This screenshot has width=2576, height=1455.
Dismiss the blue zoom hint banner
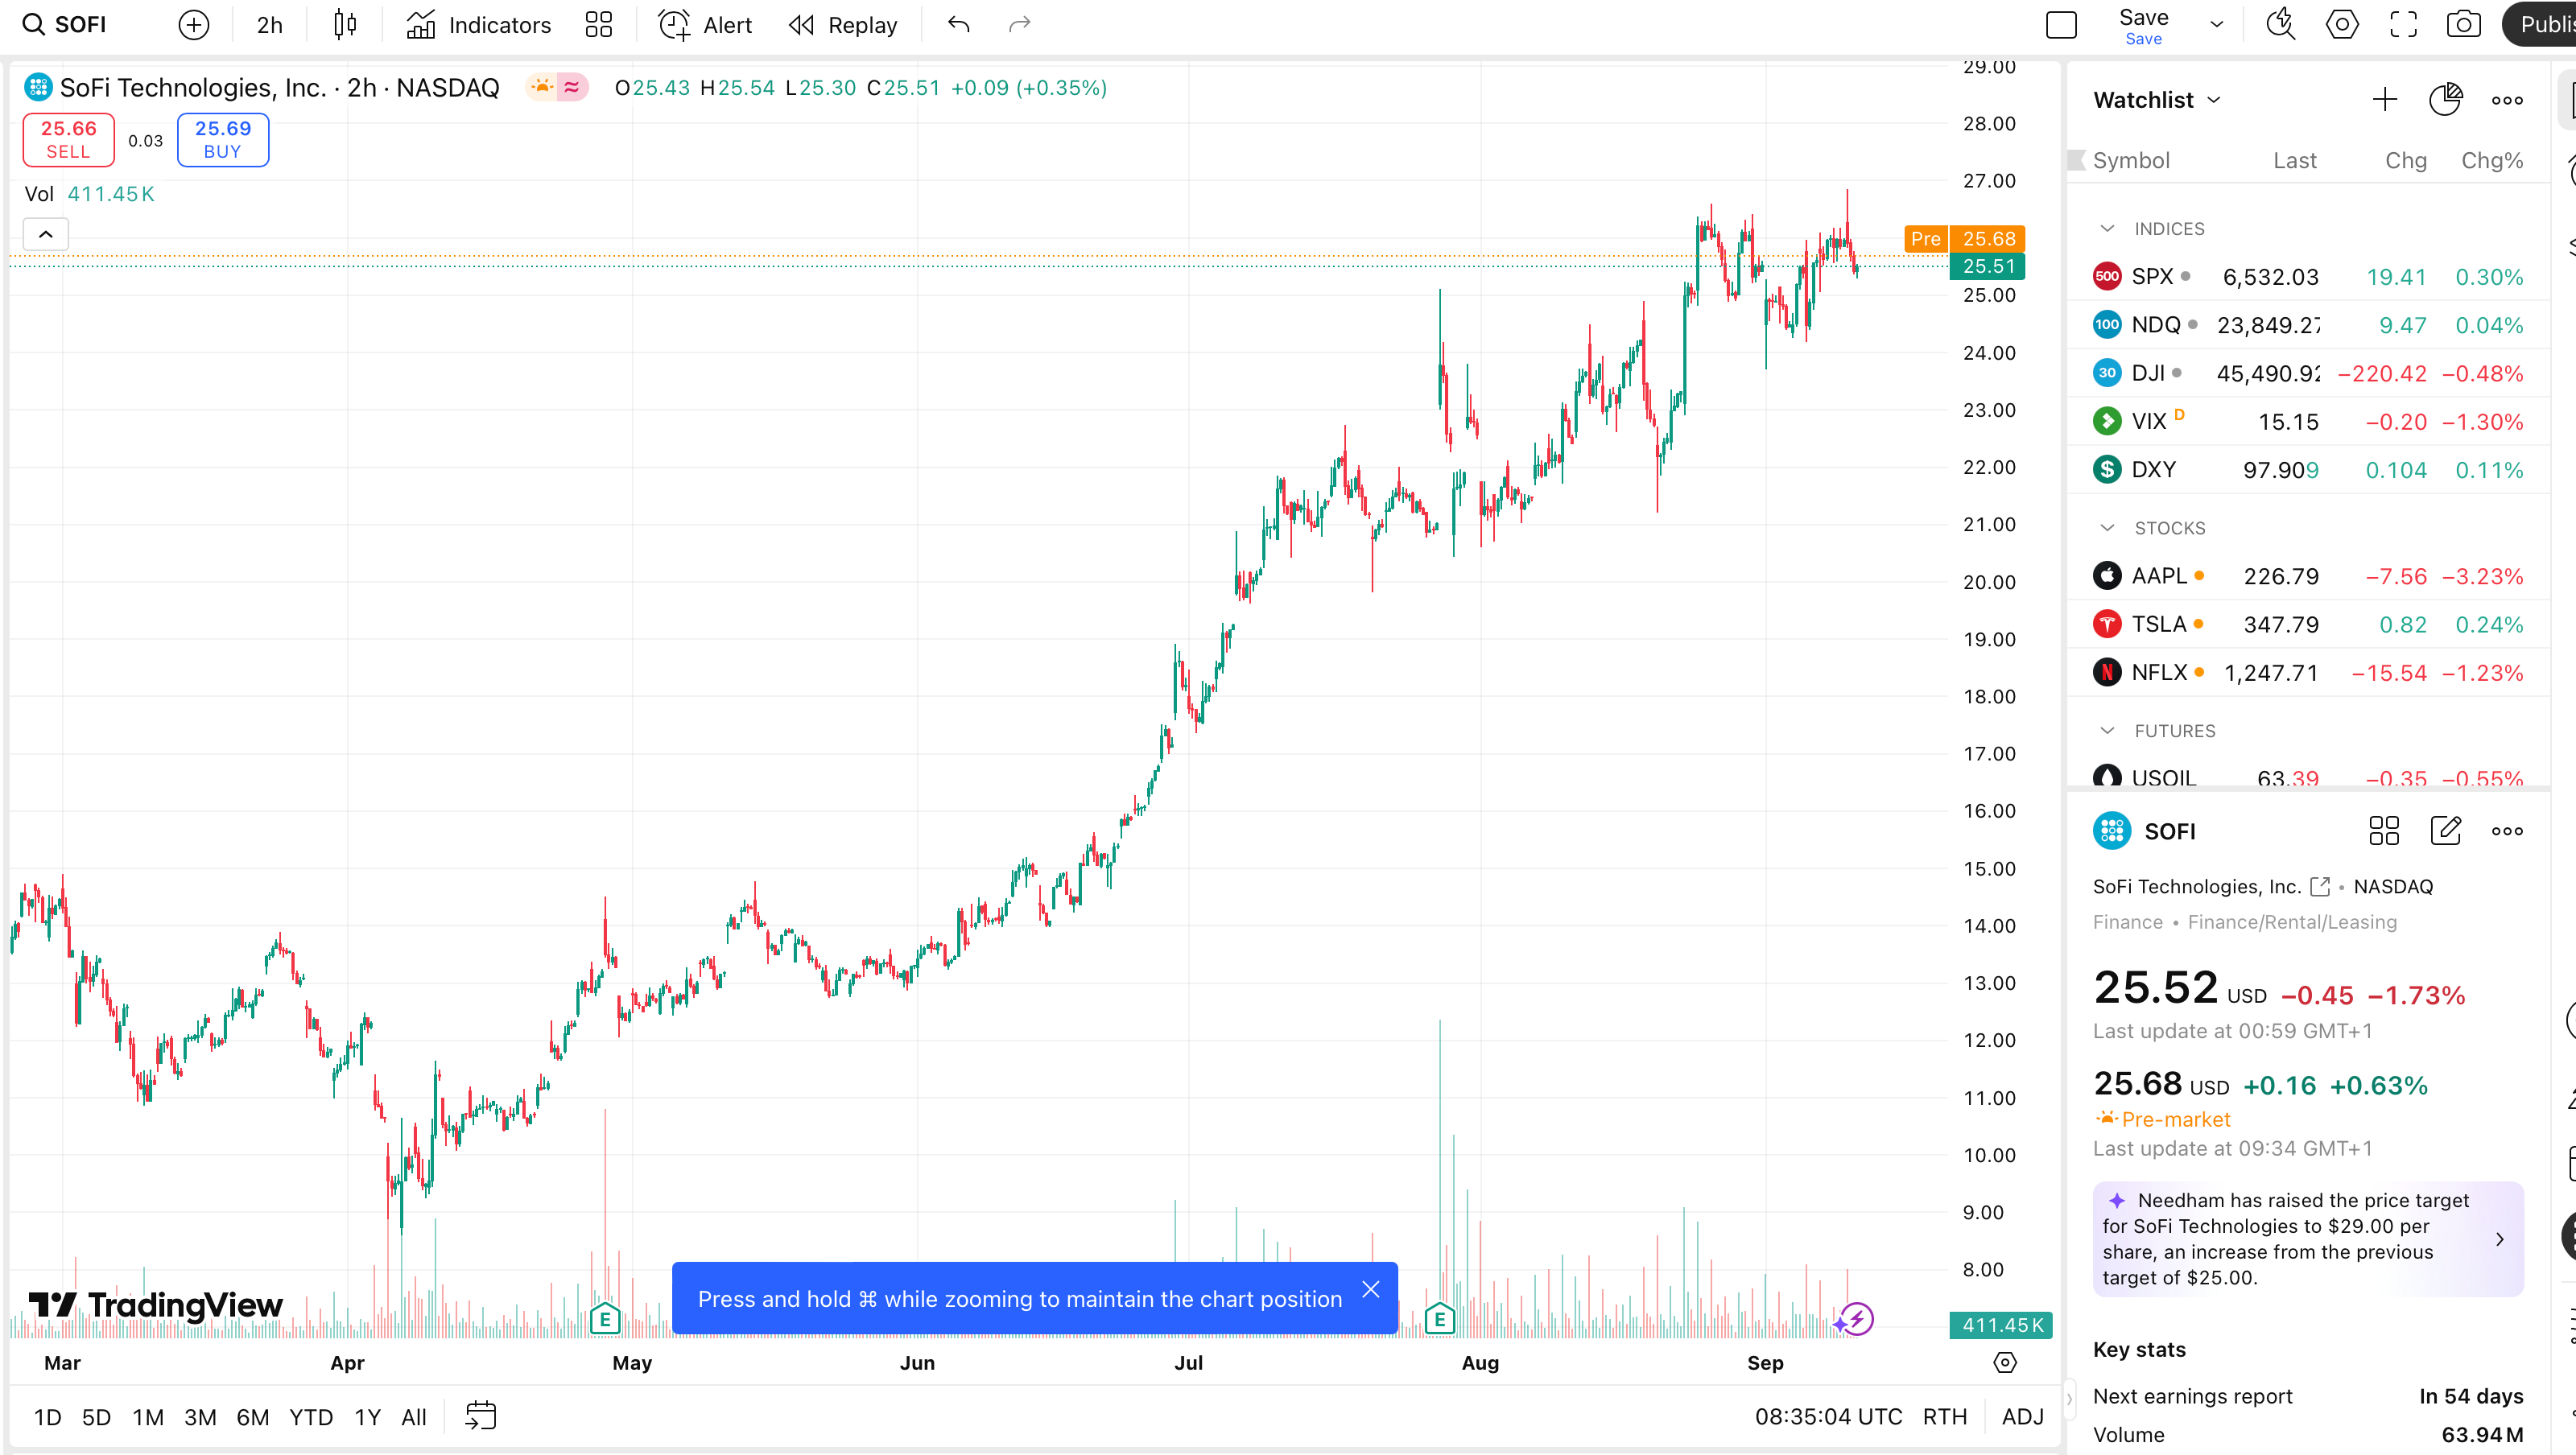[x=1371, y=1290]
